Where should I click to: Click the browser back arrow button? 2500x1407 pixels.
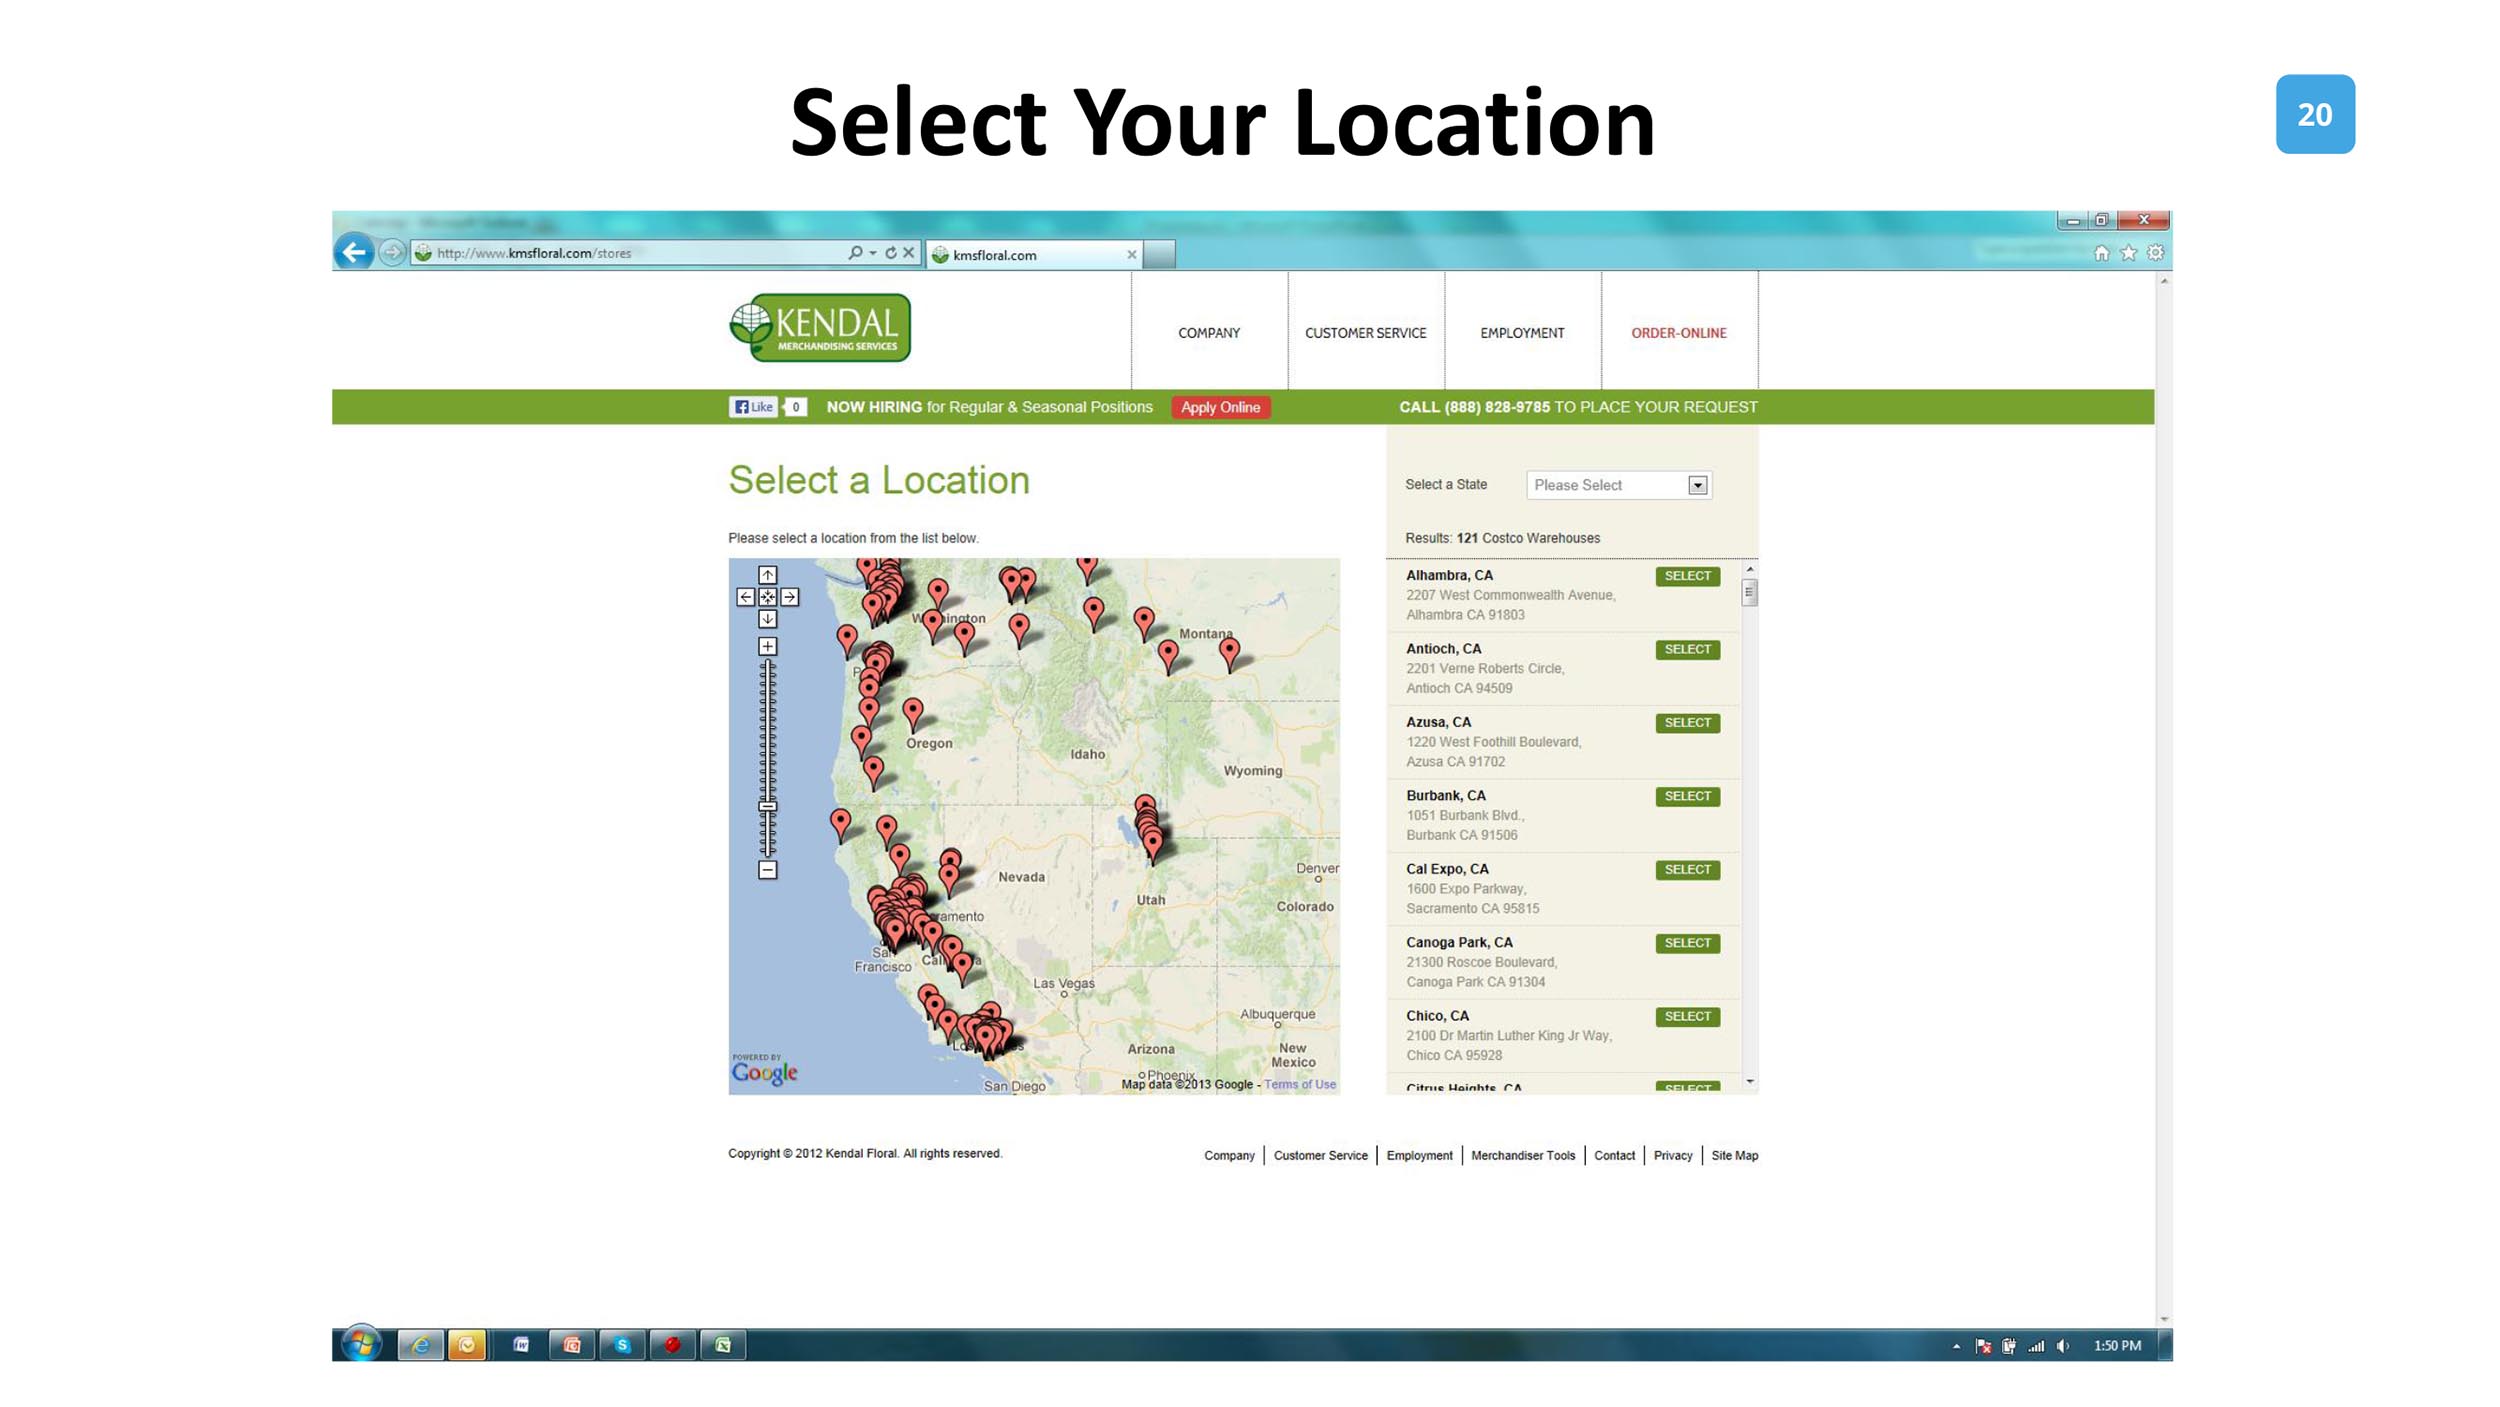(353, 252)
